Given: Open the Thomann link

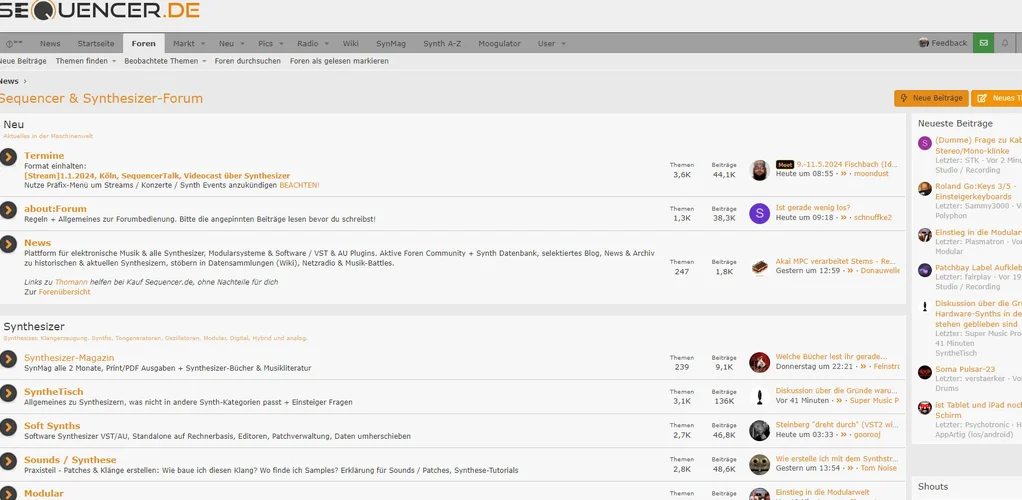Looking at the screenshot, I should pyautogui.click(x=71, y=282).
